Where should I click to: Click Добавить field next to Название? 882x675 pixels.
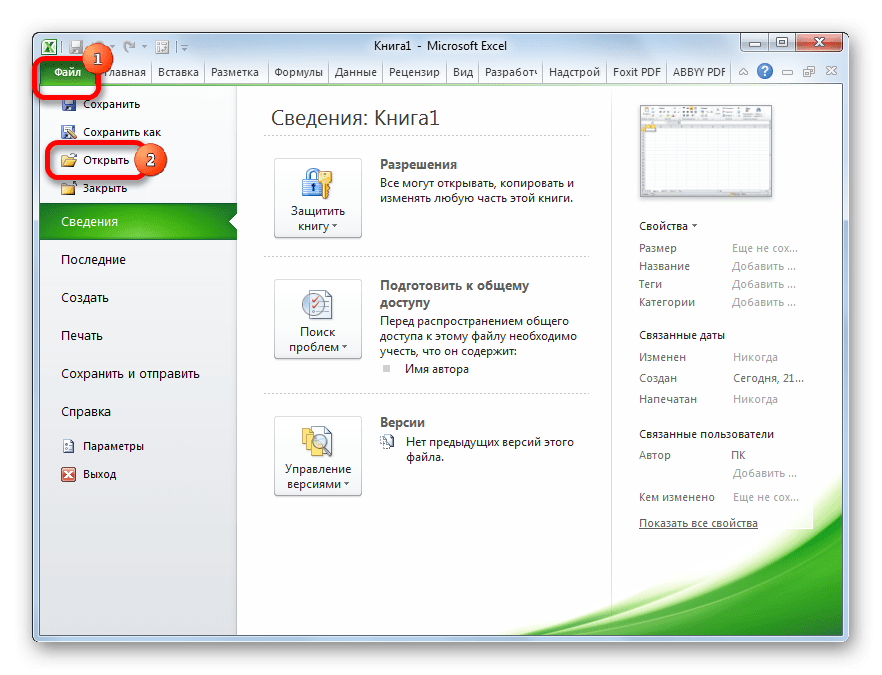[x=763, y=266]
